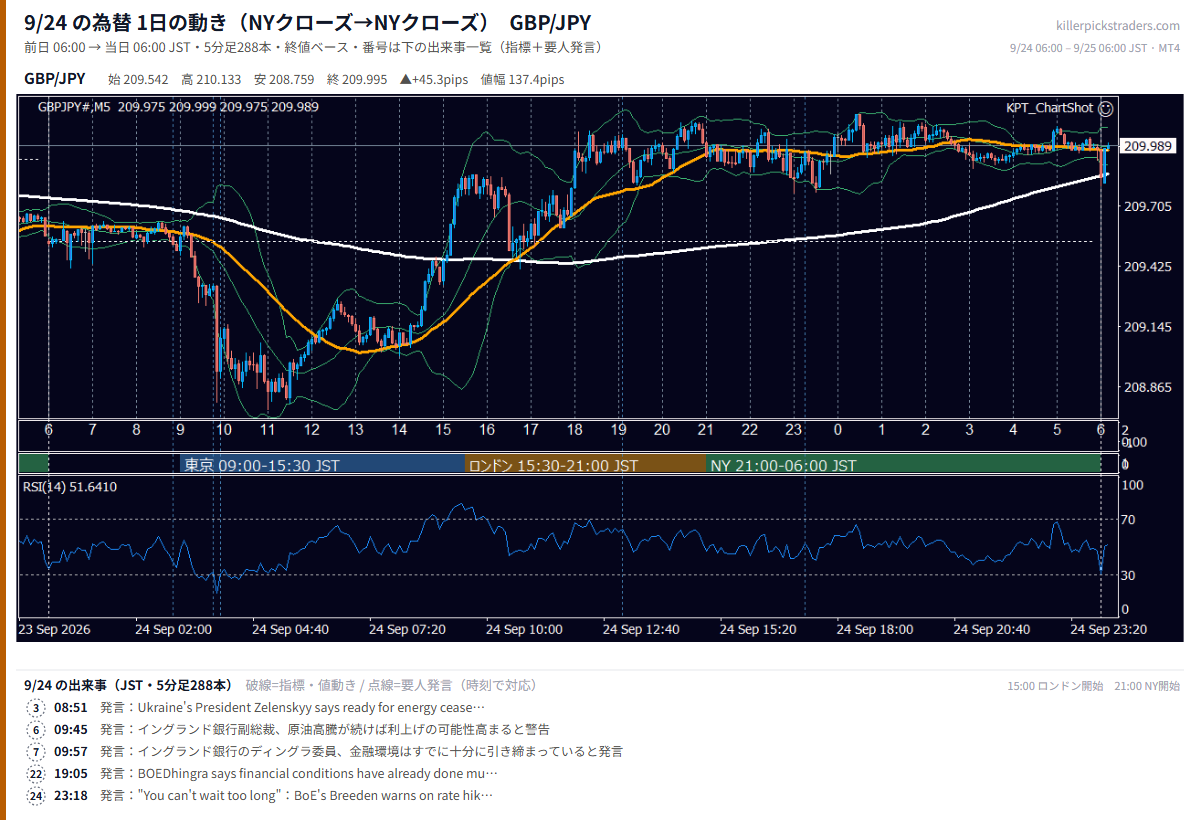The height and width of the screenshot is (820, 1200).
Task: Click the circled number 3 event marker
Action: pos(37,708)
